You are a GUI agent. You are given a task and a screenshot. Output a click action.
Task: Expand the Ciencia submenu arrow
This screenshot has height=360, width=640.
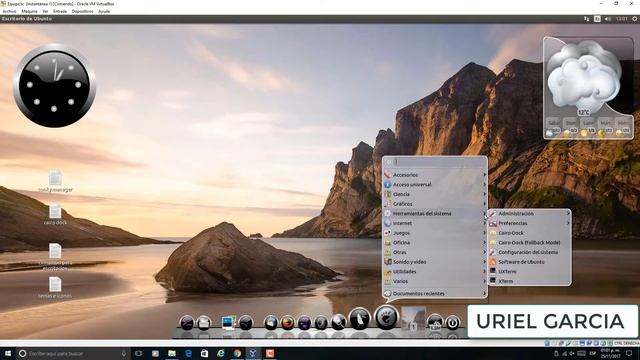(x=484, y=194)
